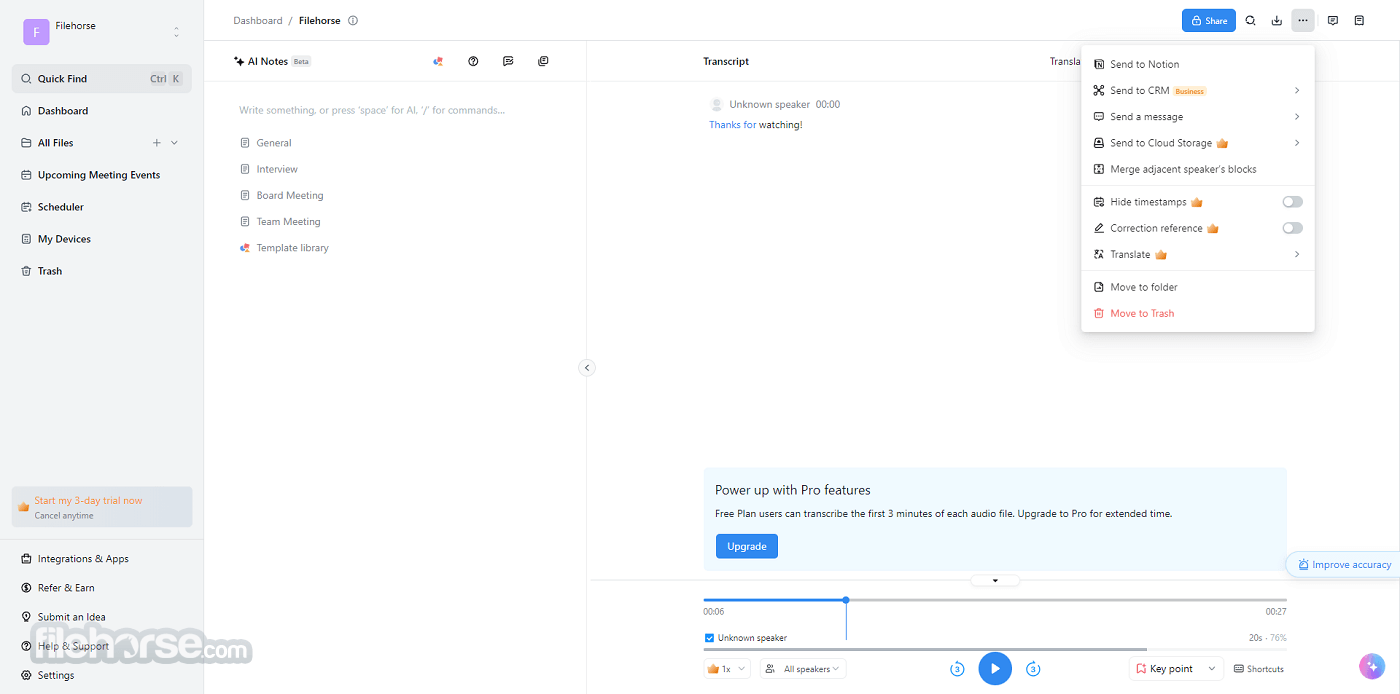
Task: Open the Key point dropdown arrow
Action: pyautogui.click(x=1212, y=669)
